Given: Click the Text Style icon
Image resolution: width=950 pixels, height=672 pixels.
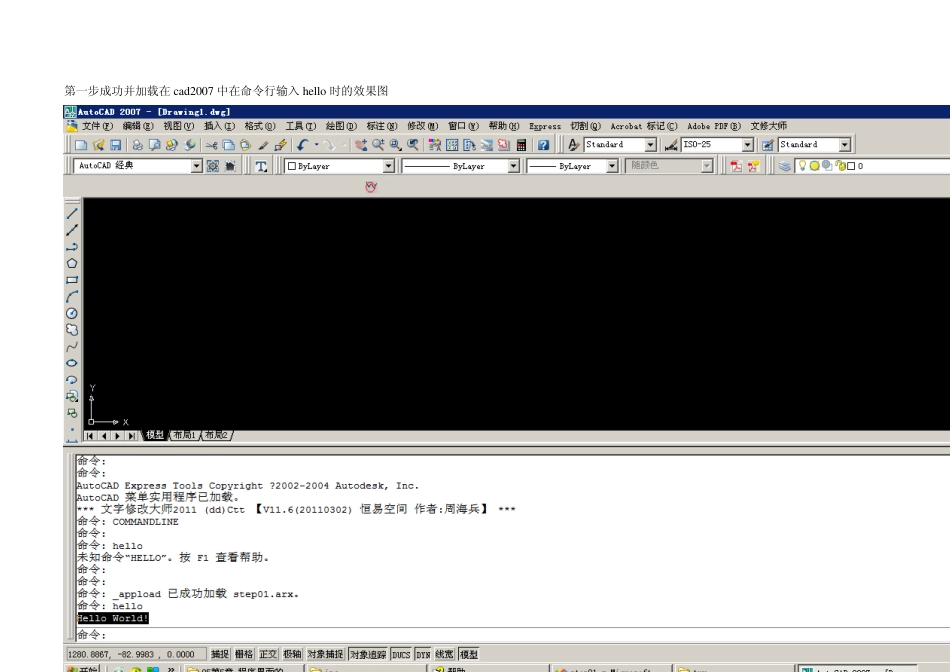Looking at the screenshot, I should pyautogui.click(x=573, y=145).
